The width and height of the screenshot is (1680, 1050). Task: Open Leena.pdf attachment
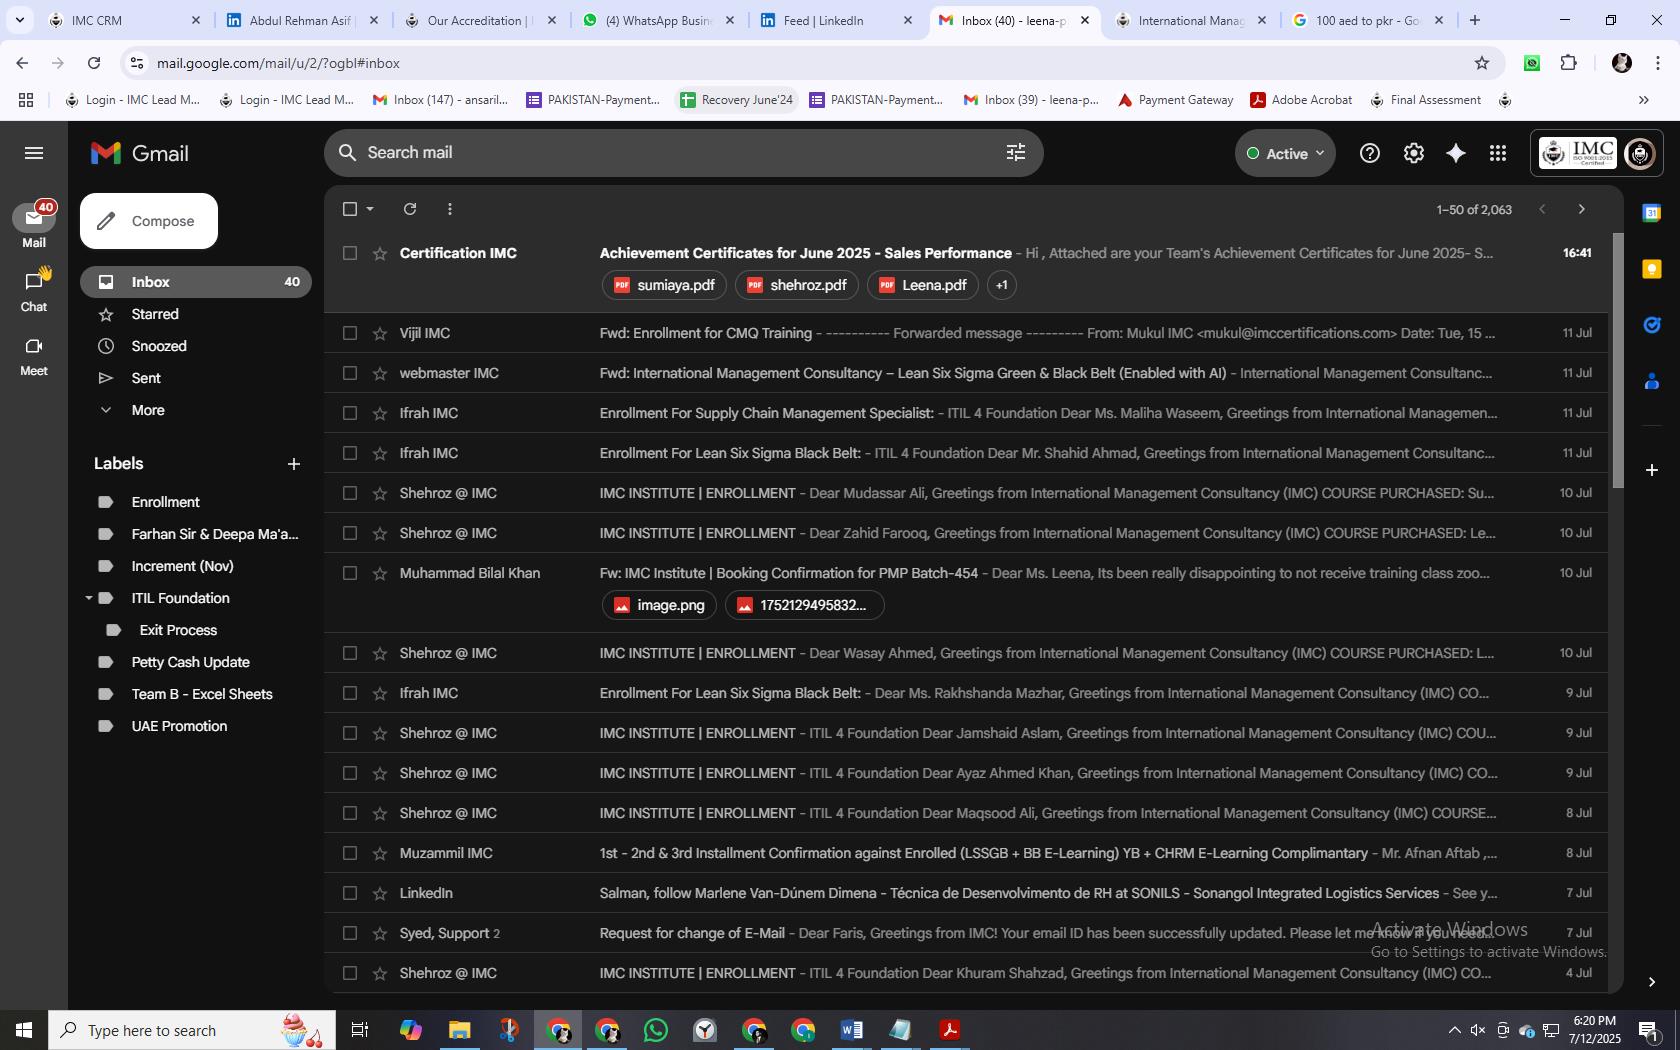point(922,285)
